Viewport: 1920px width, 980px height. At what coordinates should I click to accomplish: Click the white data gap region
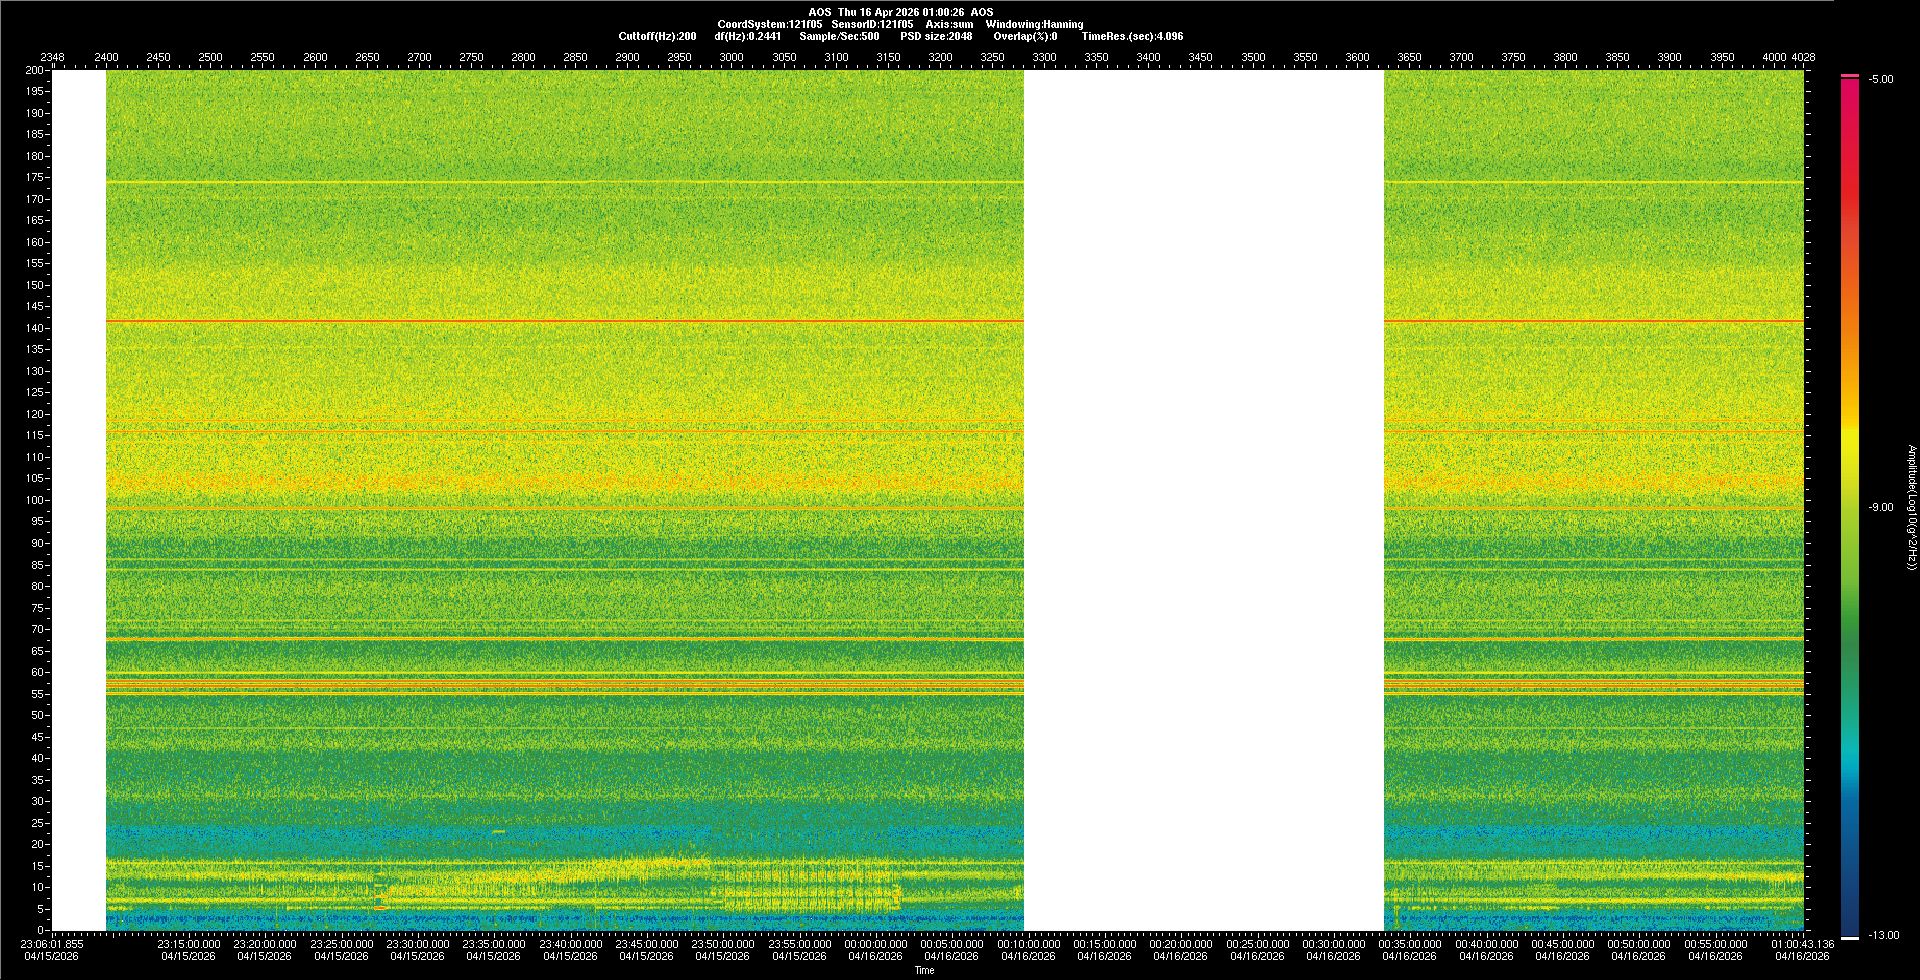pos(1203,500)
